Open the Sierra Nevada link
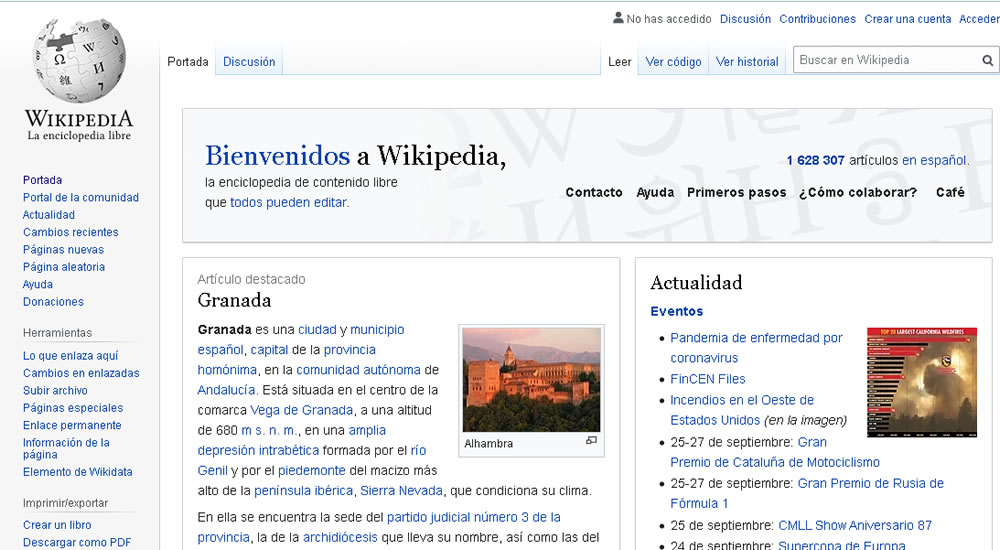The image size is (1000, 550). (401, 491)
